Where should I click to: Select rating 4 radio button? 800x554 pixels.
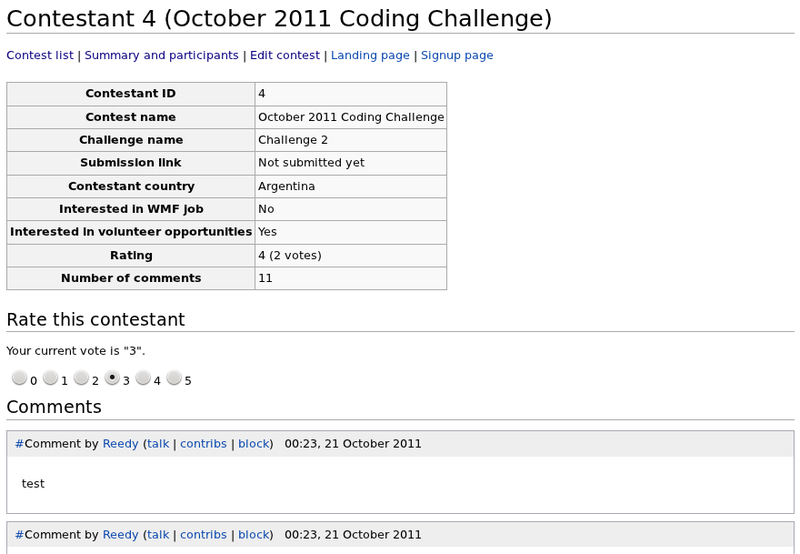(x=143, y=378)
